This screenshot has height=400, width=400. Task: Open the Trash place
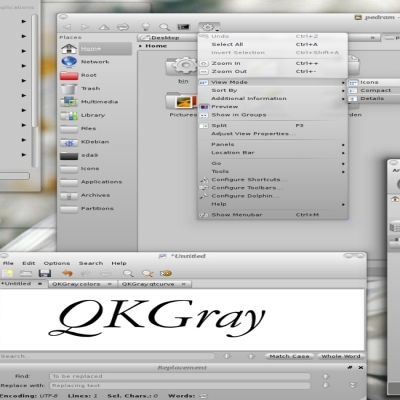point(97,89)
